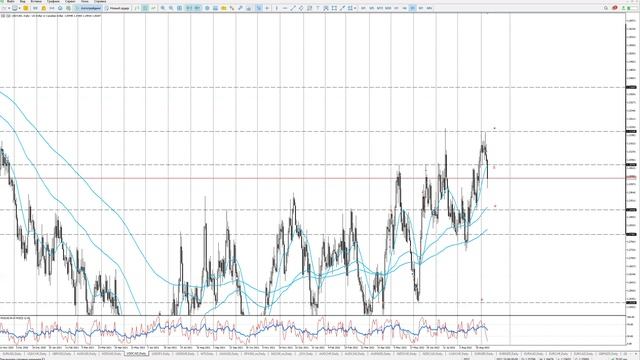Open the chart templates yellow icon

(224, 8)
